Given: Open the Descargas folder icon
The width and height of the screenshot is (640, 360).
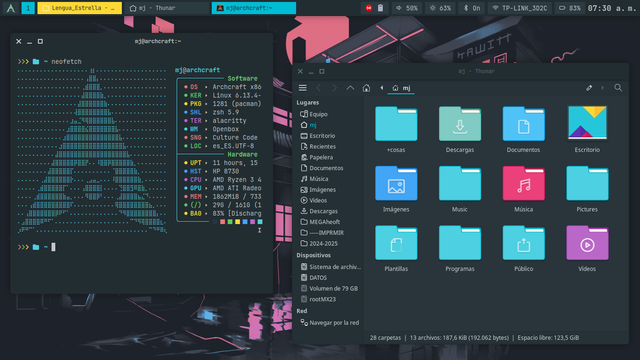Looking at the screenshot, I should (460, 124).
